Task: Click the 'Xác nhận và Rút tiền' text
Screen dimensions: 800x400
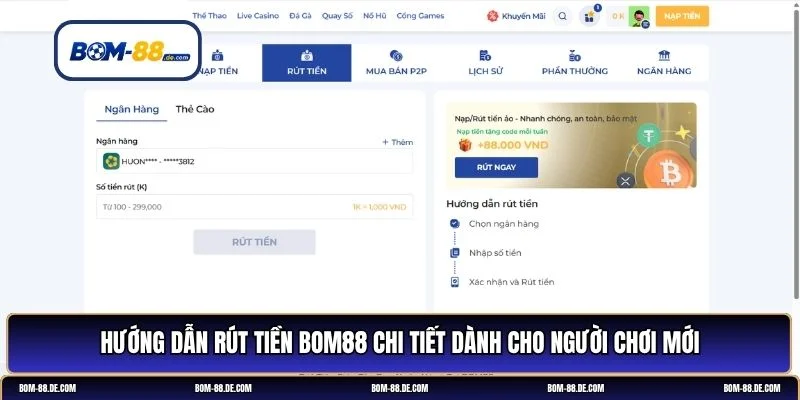Action: point(511,282)
